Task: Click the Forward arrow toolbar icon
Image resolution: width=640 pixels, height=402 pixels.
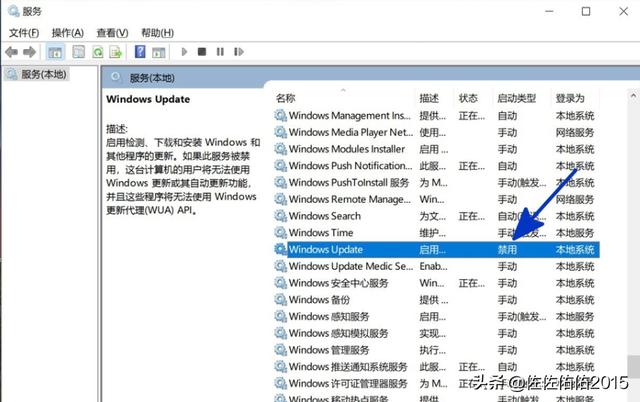Action: [x=29, y=52]
